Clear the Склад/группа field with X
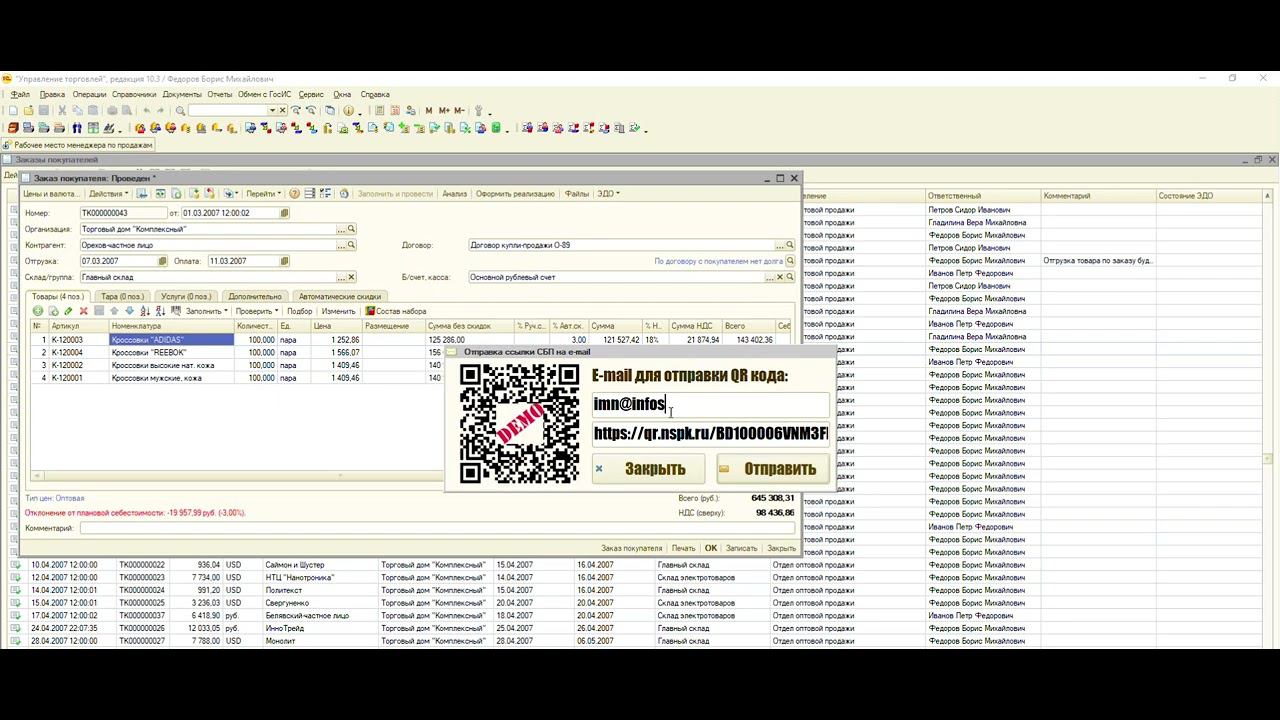This screenshot has width=1280, height=720. (x=351, y=277)
